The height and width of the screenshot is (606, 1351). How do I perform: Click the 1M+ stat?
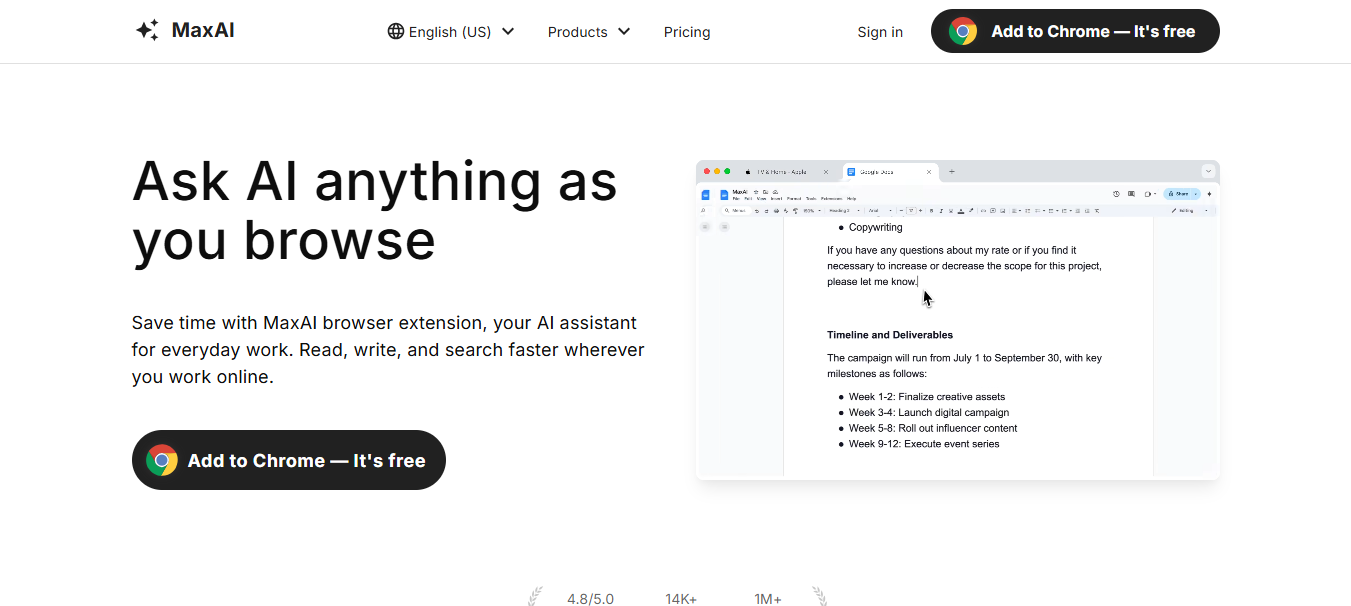point(768,599)
